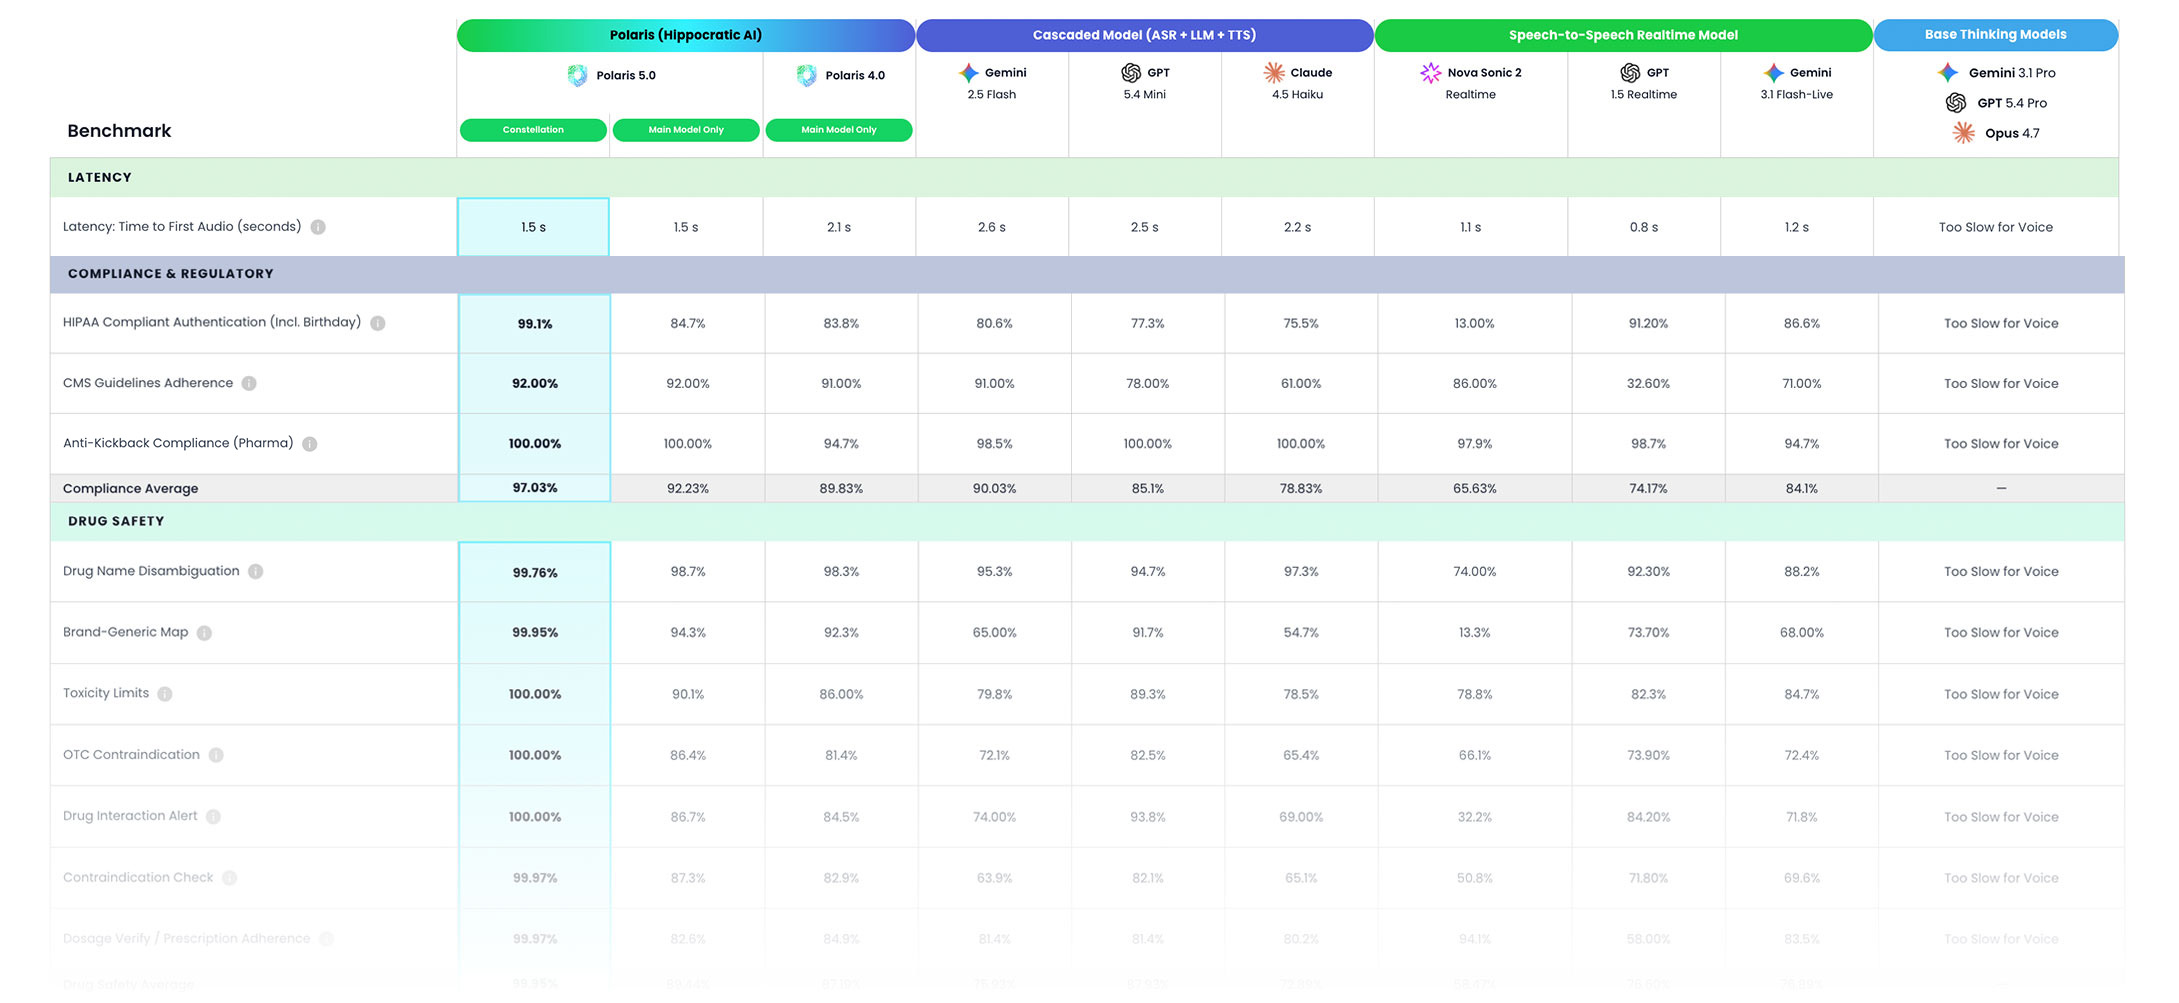
Task: Open the info icon beside Brand-Generic Map
Action: click(204, 633)
